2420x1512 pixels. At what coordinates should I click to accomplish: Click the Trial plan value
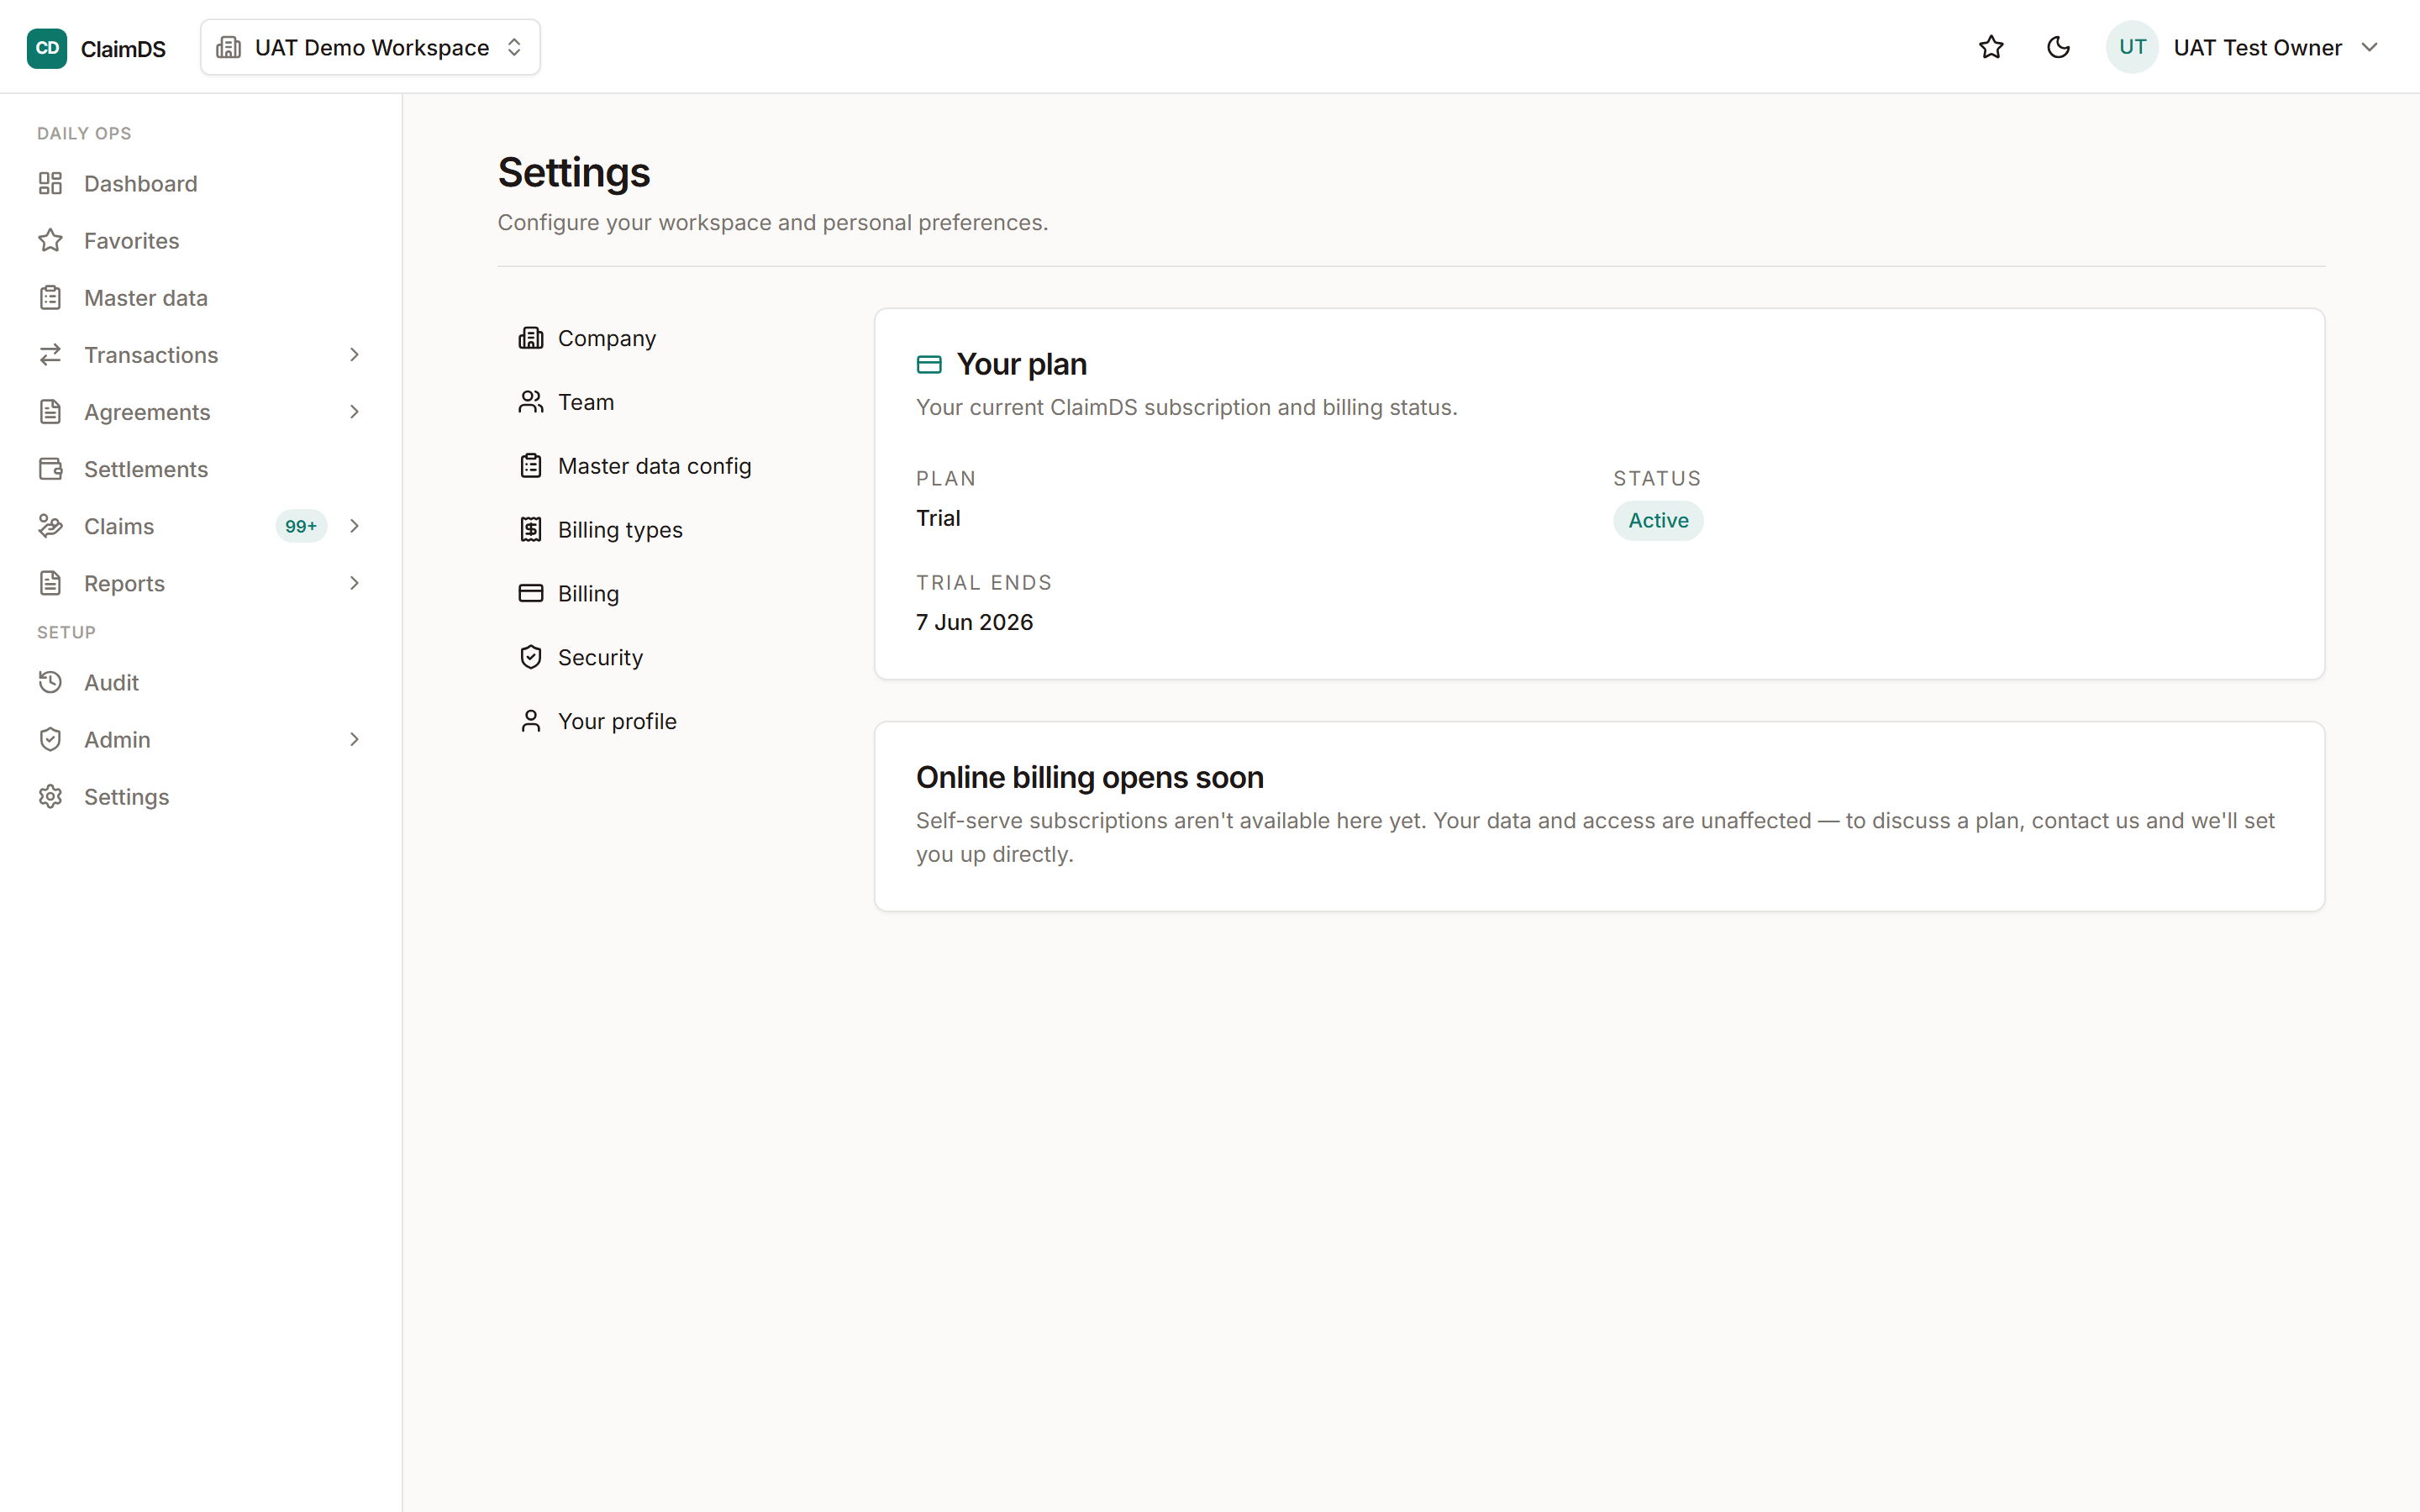point(938,518)
